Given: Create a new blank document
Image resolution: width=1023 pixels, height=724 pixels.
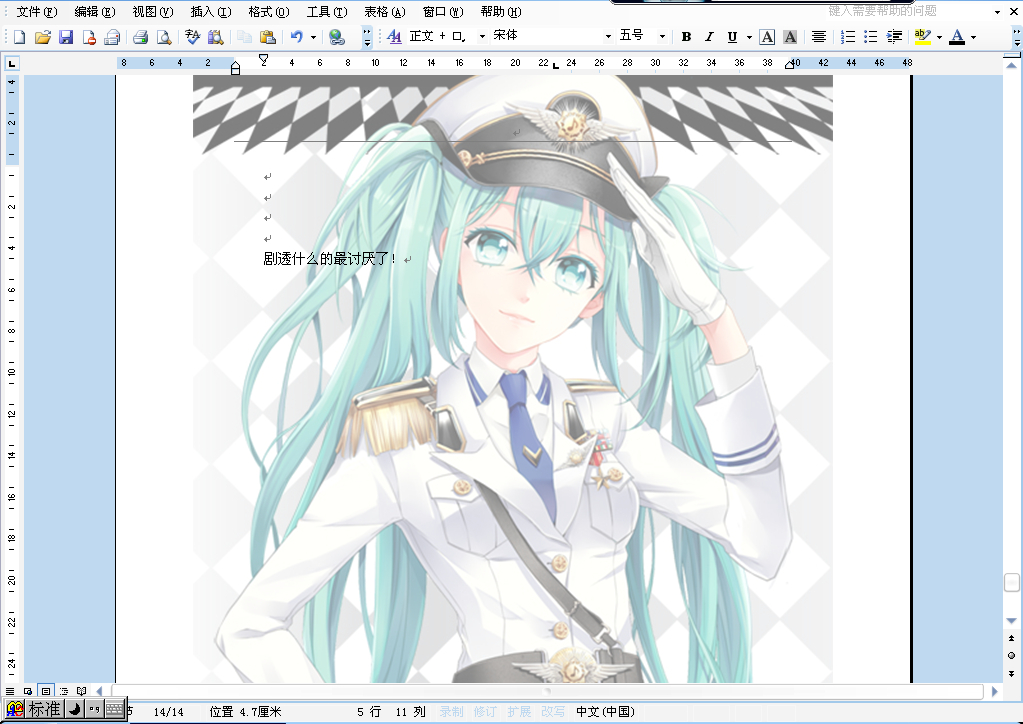Looking at the screenshot, I should [20, 37].
